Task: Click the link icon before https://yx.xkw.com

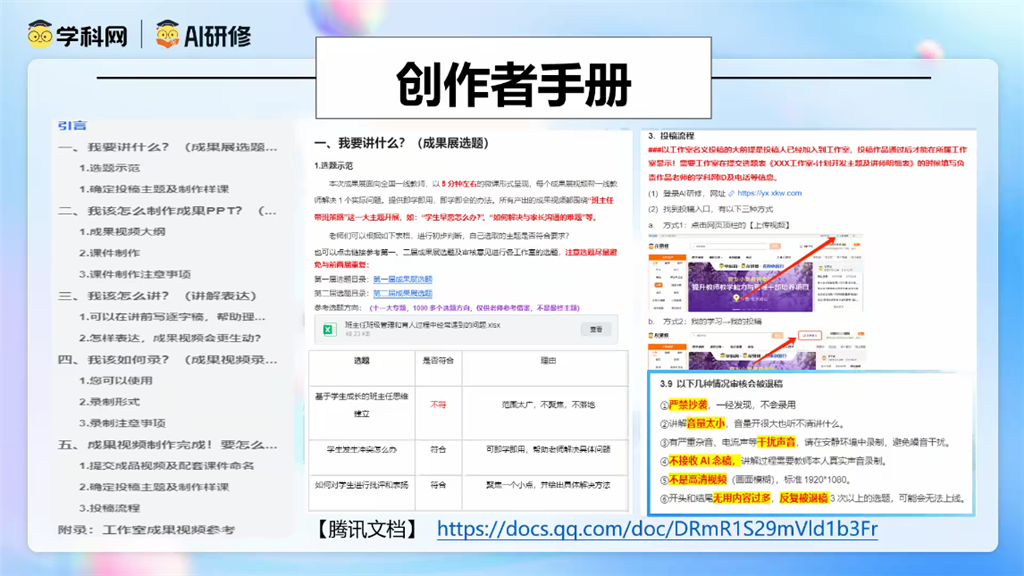Action: [x=731, y=193]
